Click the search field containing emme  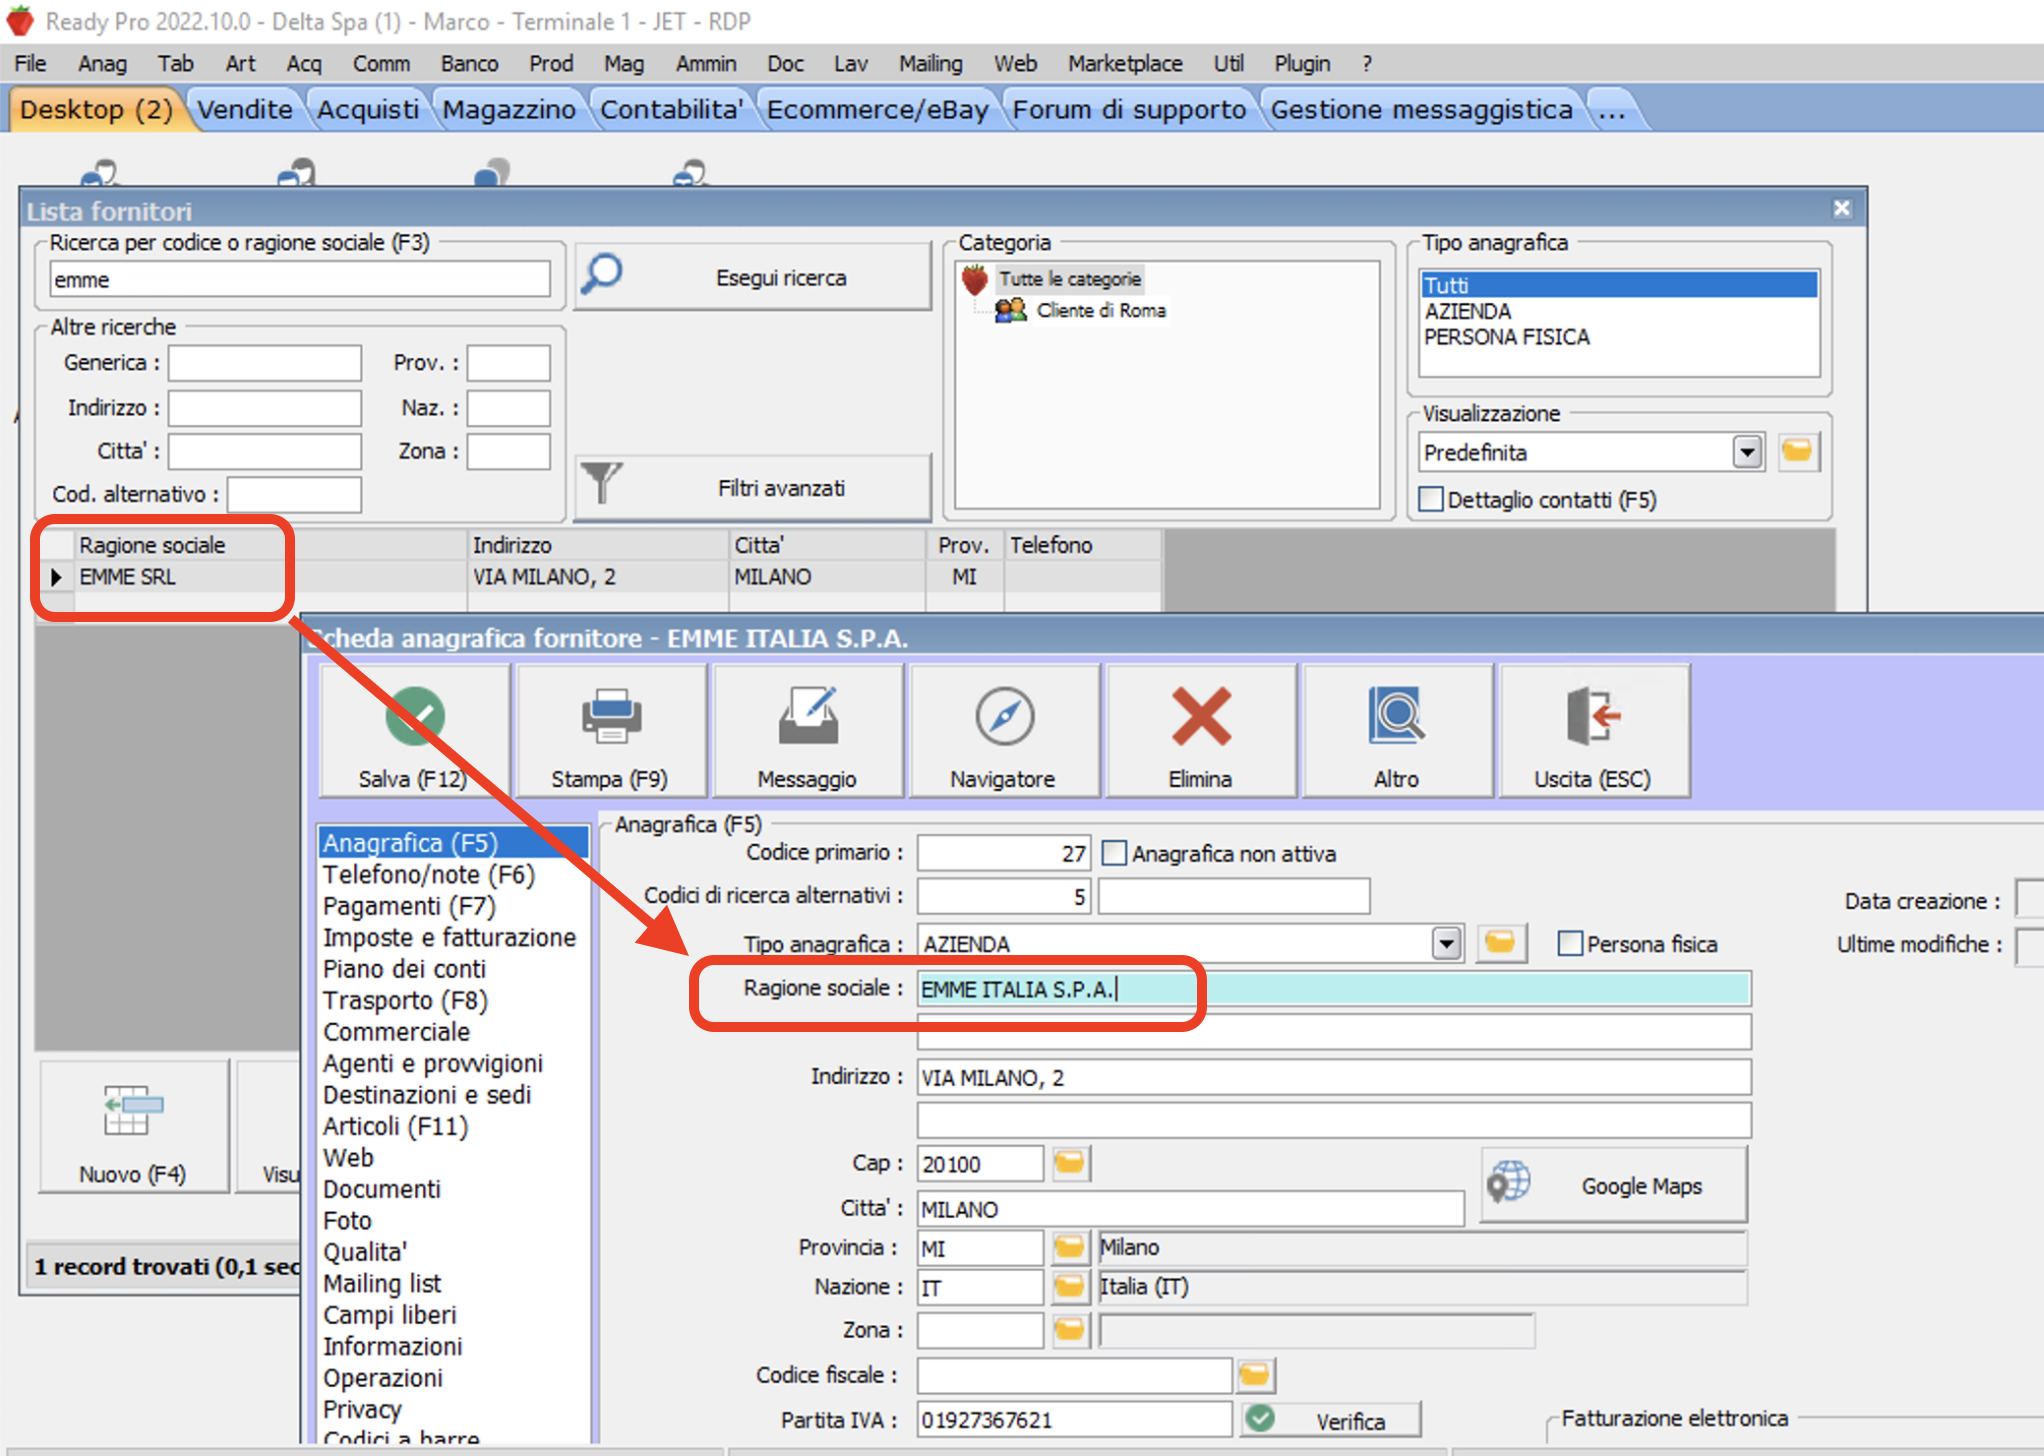[300, 279]
